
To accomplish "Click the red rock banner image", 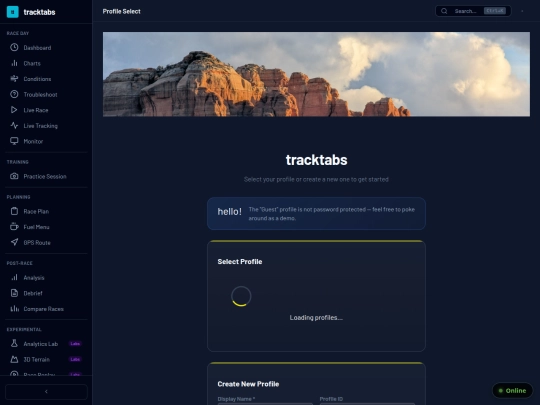I will coord(316,74).
